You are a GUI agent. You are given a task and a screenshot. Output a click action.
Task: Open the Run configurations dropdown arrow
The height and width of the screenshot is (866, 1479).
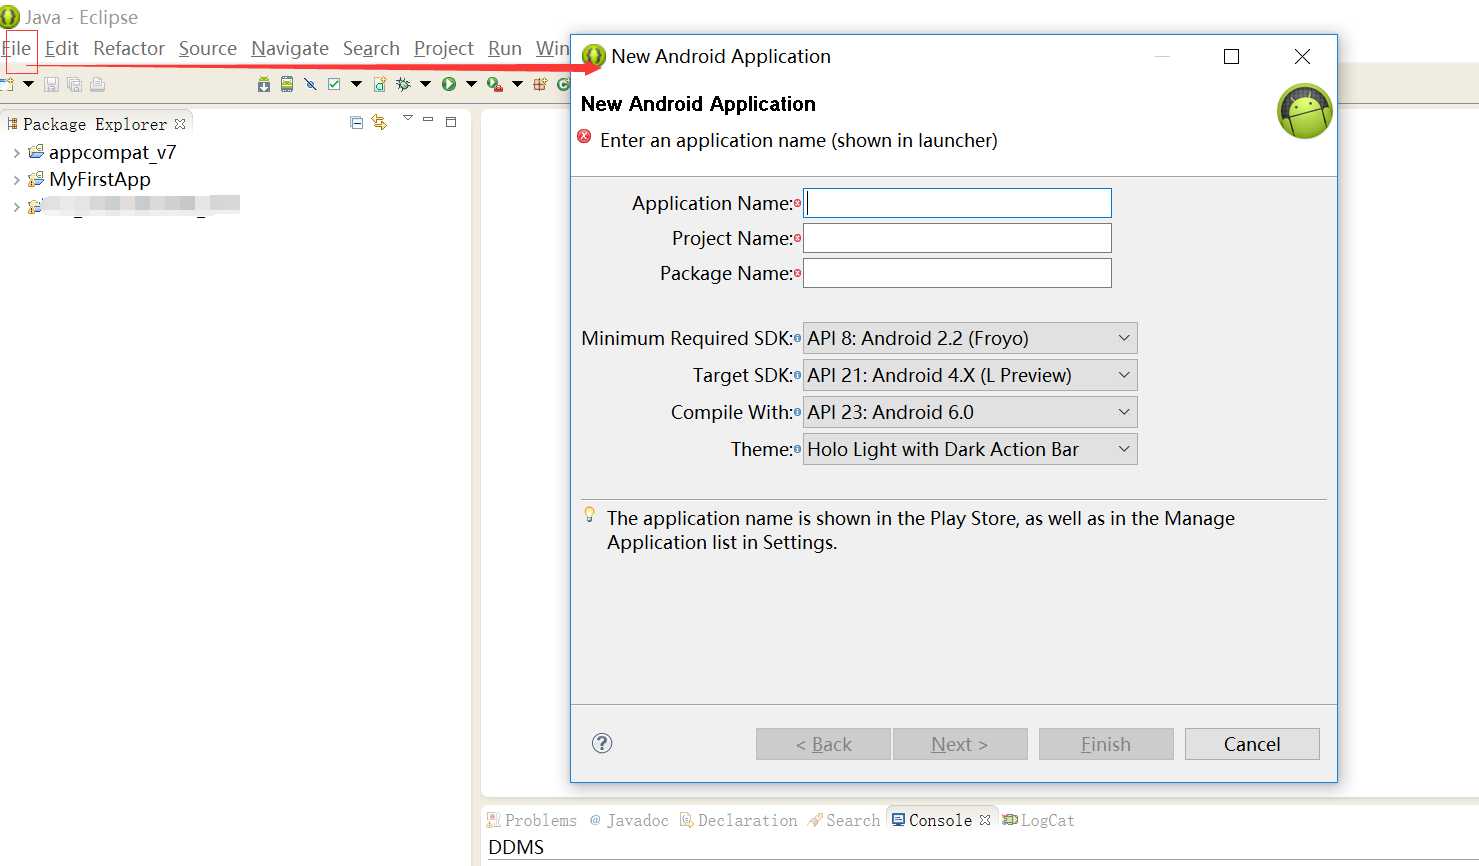tap(471, 85)
